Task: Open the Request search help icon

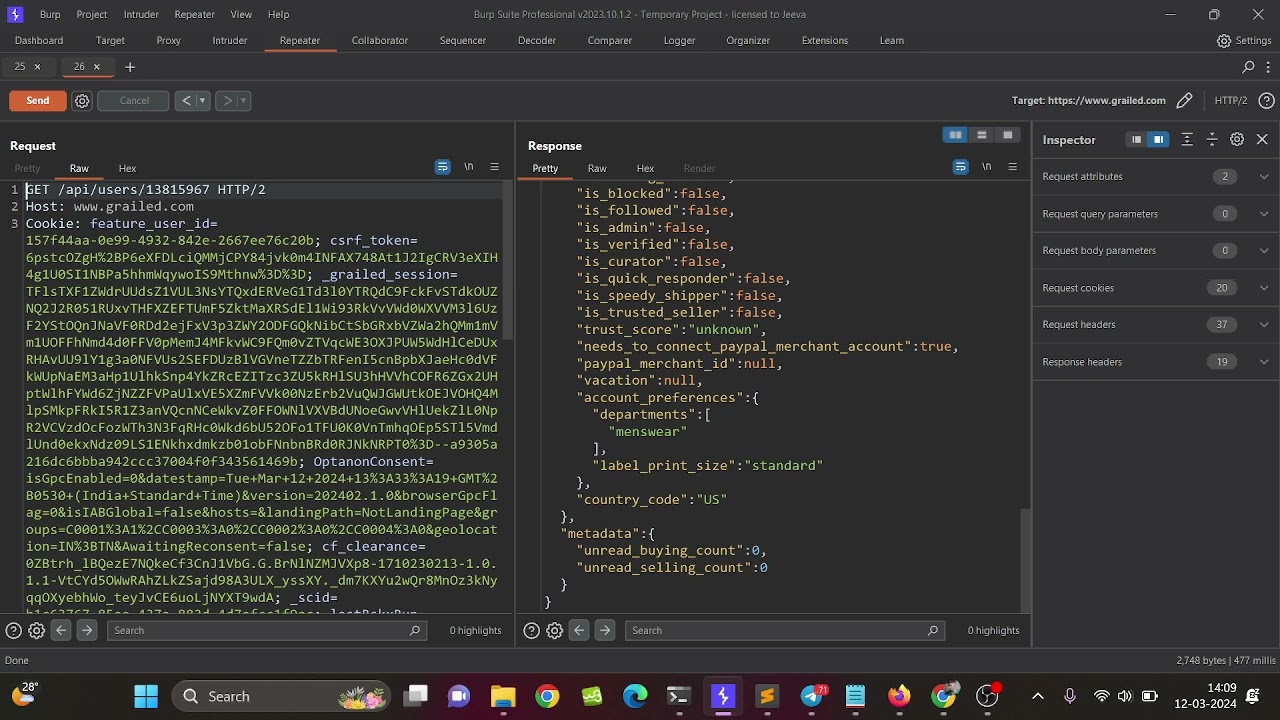Action: point(14,630)
